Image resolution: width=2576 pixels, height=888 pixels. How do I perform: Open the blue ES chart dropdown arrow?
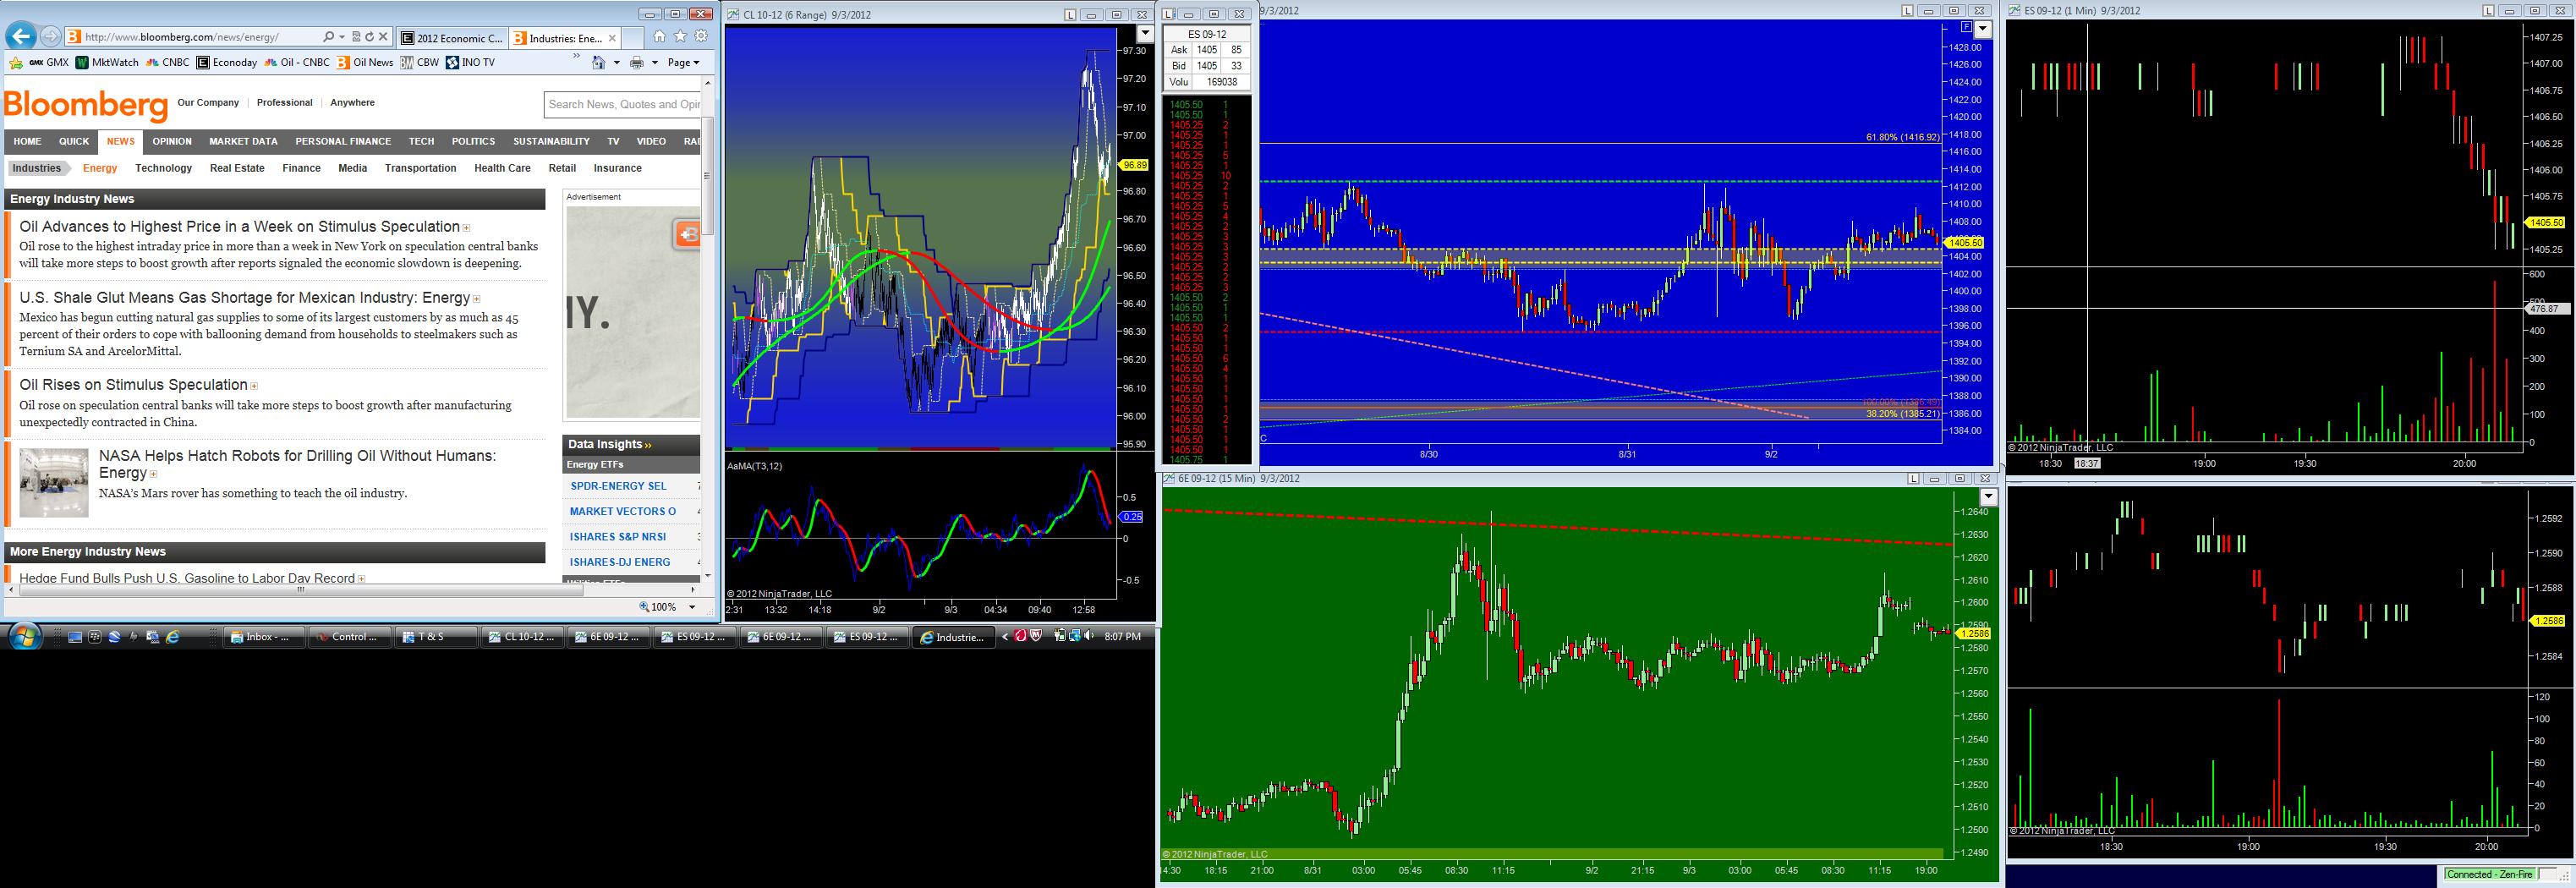point(1982,29)
